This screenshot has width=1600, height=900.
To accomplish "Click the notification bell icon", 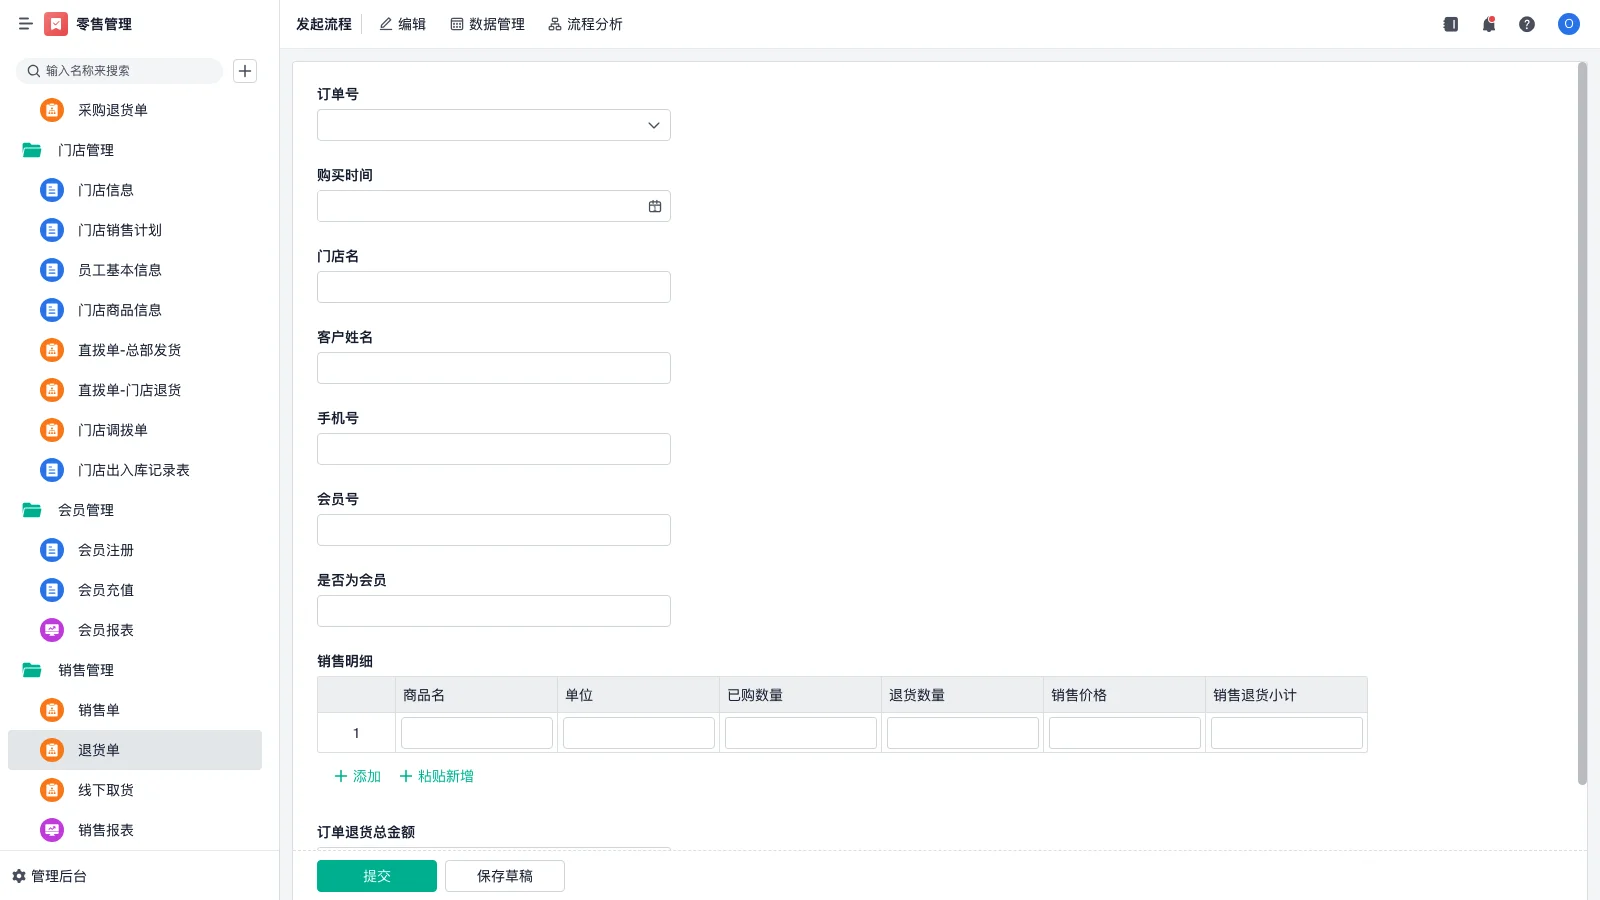I will click(1488, 24).
